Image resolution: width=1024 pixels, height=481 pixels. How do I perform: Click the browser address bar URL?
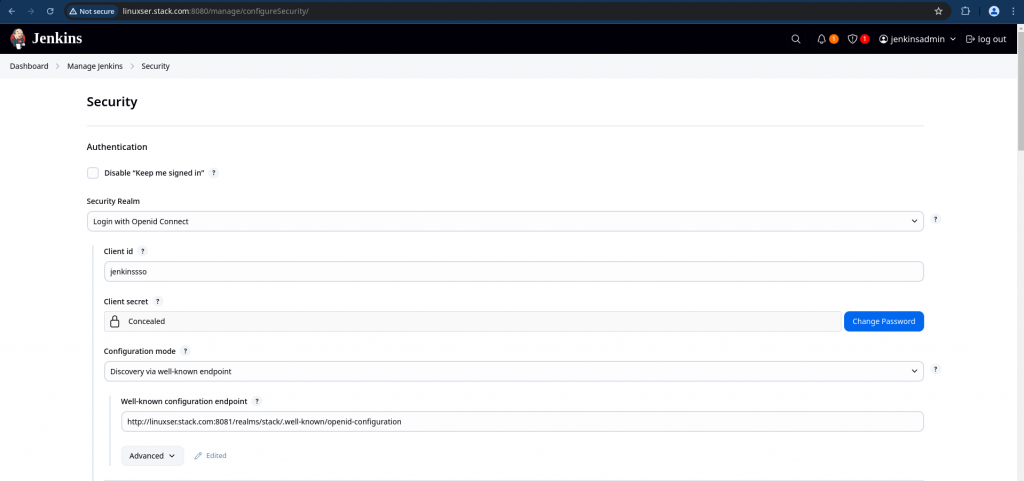[x=215, y=11]
